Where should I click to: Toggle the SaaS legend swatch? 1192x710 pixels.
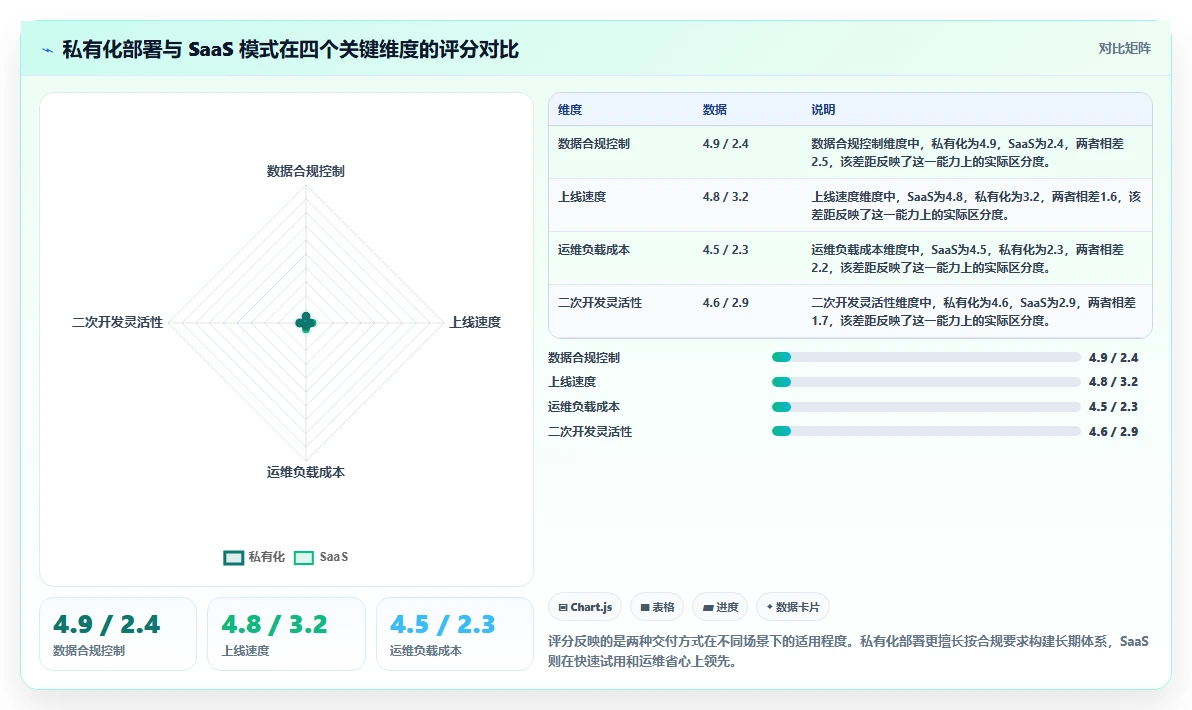(304, 558)
